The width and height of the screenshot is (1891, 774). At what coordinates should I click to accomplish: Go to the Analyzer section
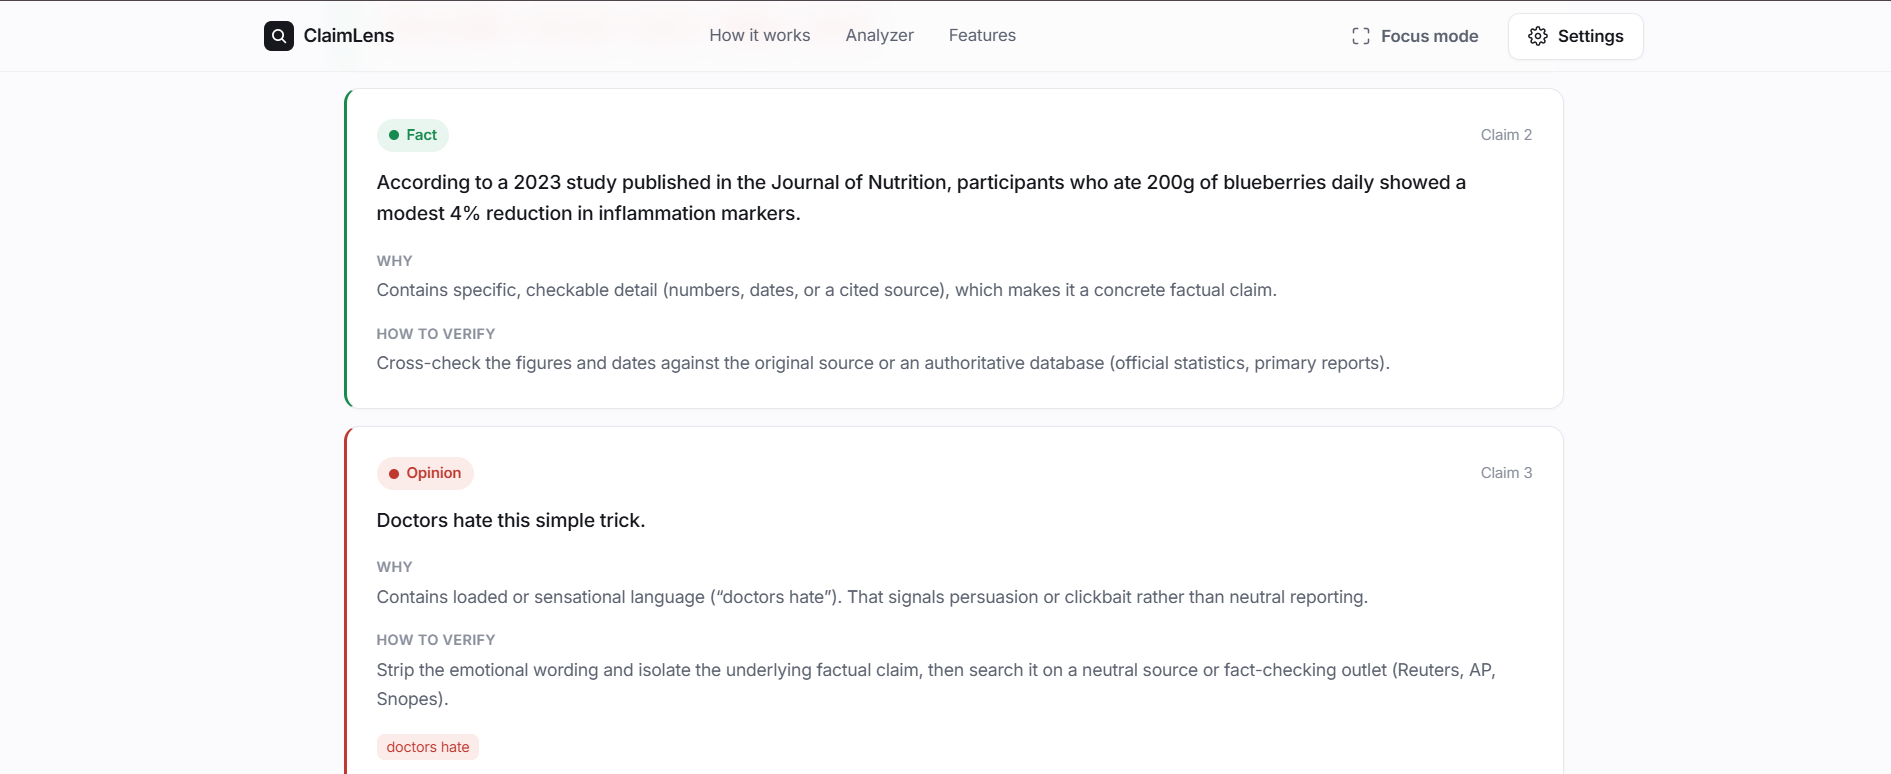(x=880, y=35)
